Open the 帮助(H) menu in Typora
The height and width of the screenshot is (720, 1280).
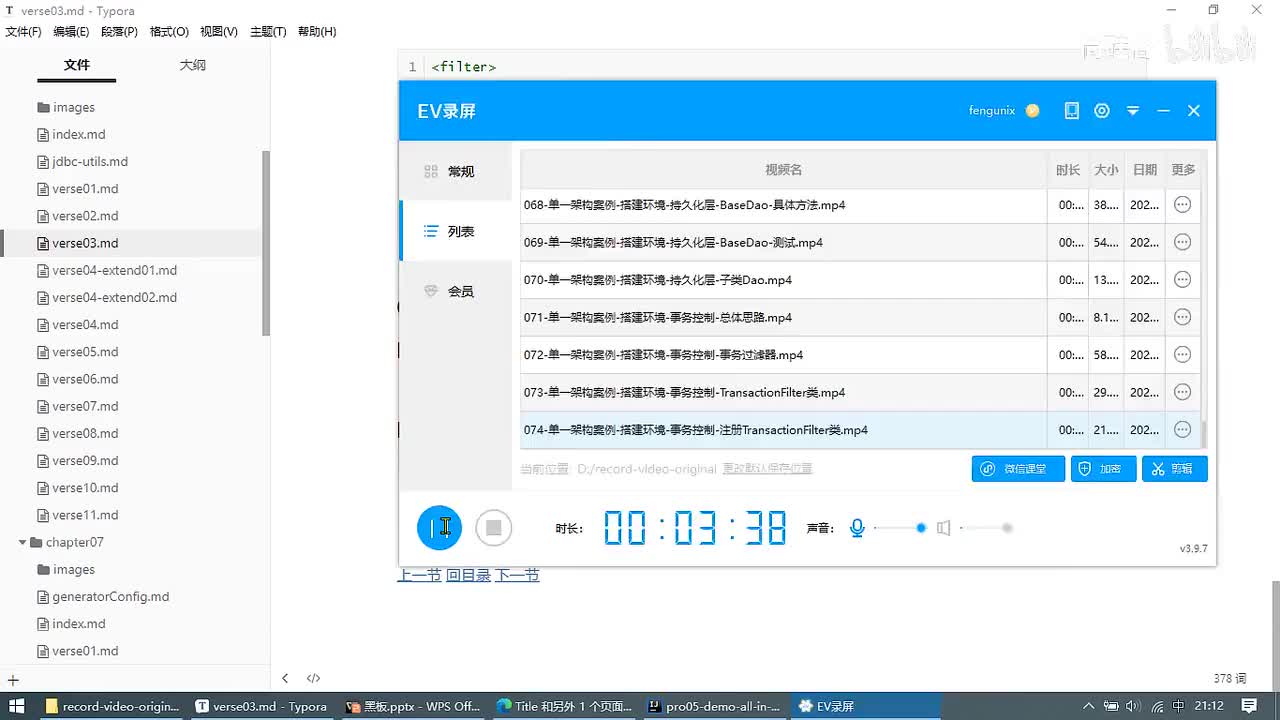(x=317, y=32)
